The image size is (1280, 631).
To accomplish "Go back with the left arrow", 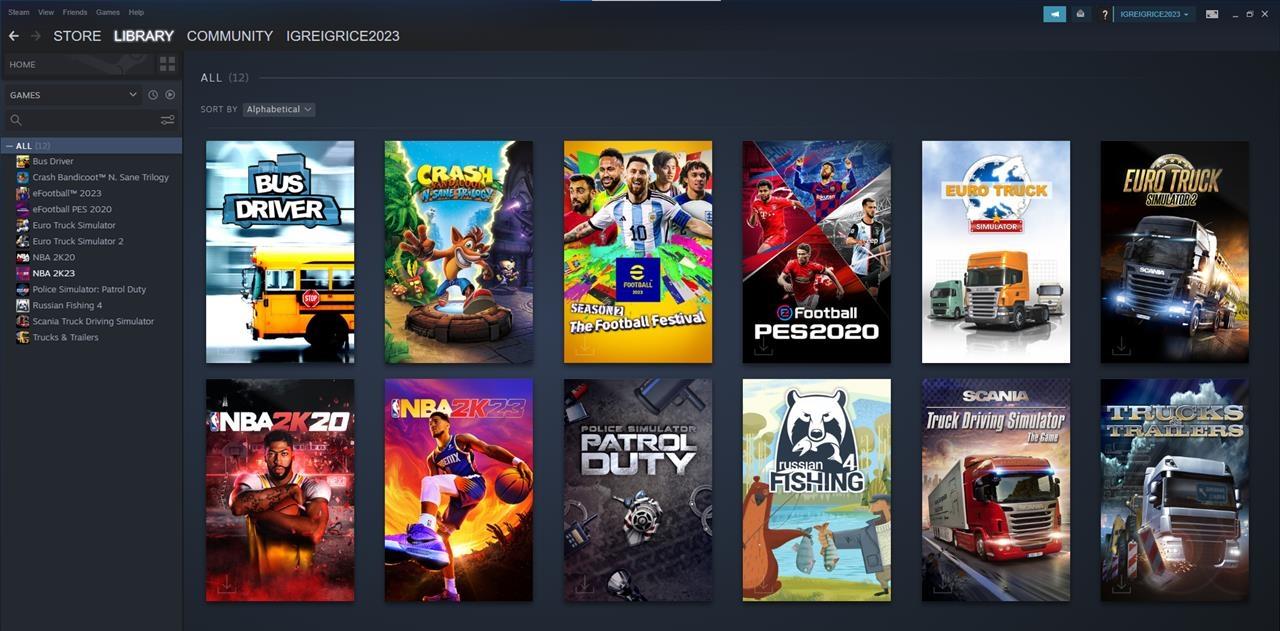I will pyautogui.click(x=14, y=36).
